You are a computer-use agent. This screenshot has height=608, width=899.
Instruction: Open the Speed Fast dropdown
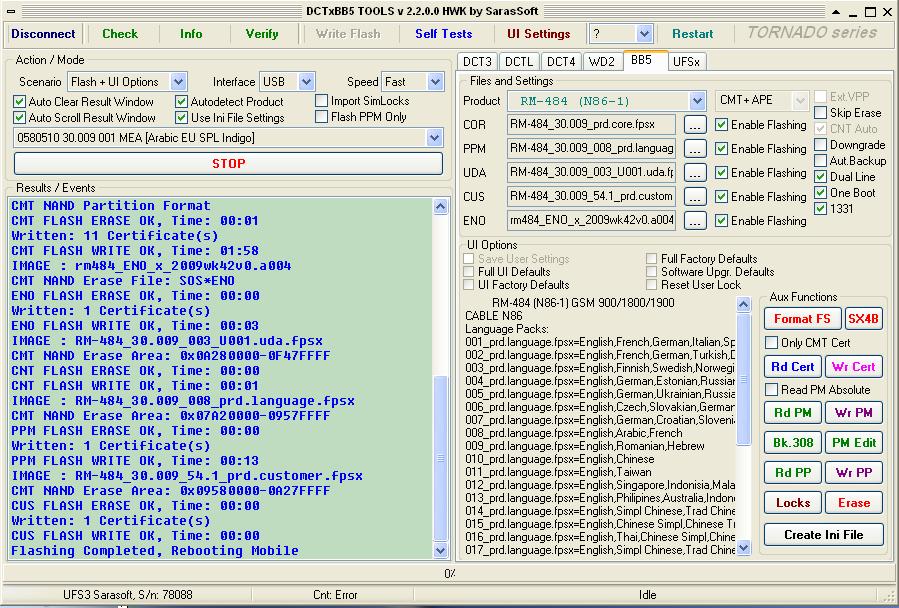pyautogui.click(x=435, y=81)
